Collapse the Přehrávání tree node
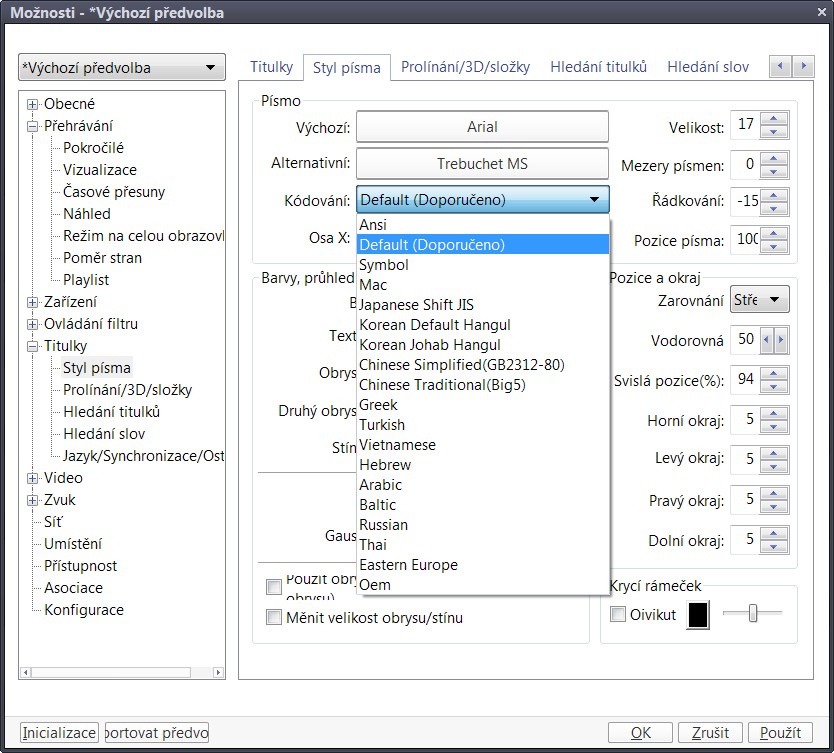Screen dimensions: 834x753 tap(33, 126)
